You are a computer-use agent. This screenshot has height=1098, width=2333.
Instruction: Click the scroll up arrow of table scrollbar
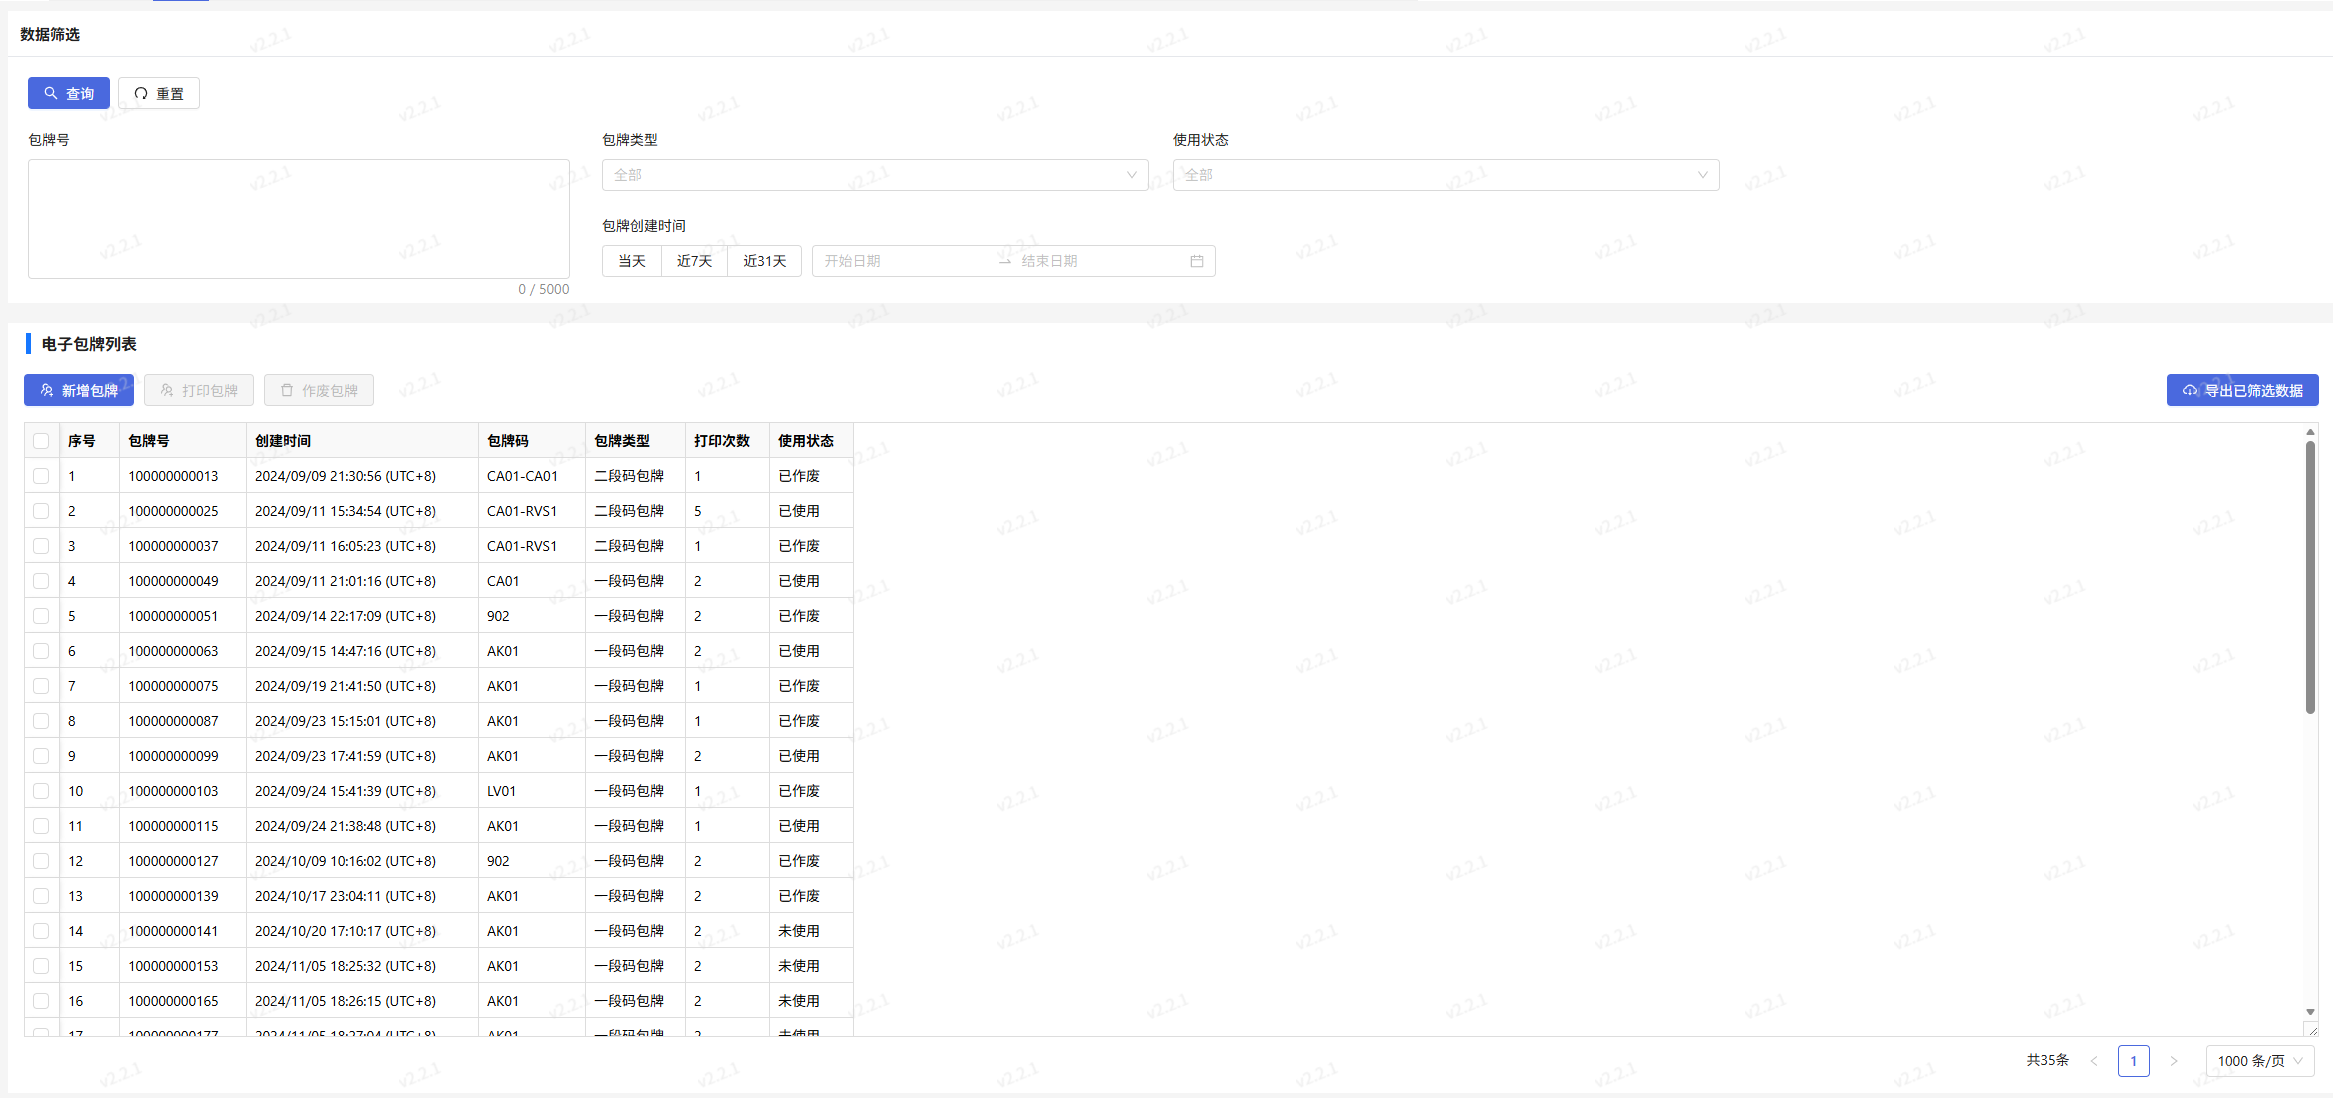point(2310,432)
